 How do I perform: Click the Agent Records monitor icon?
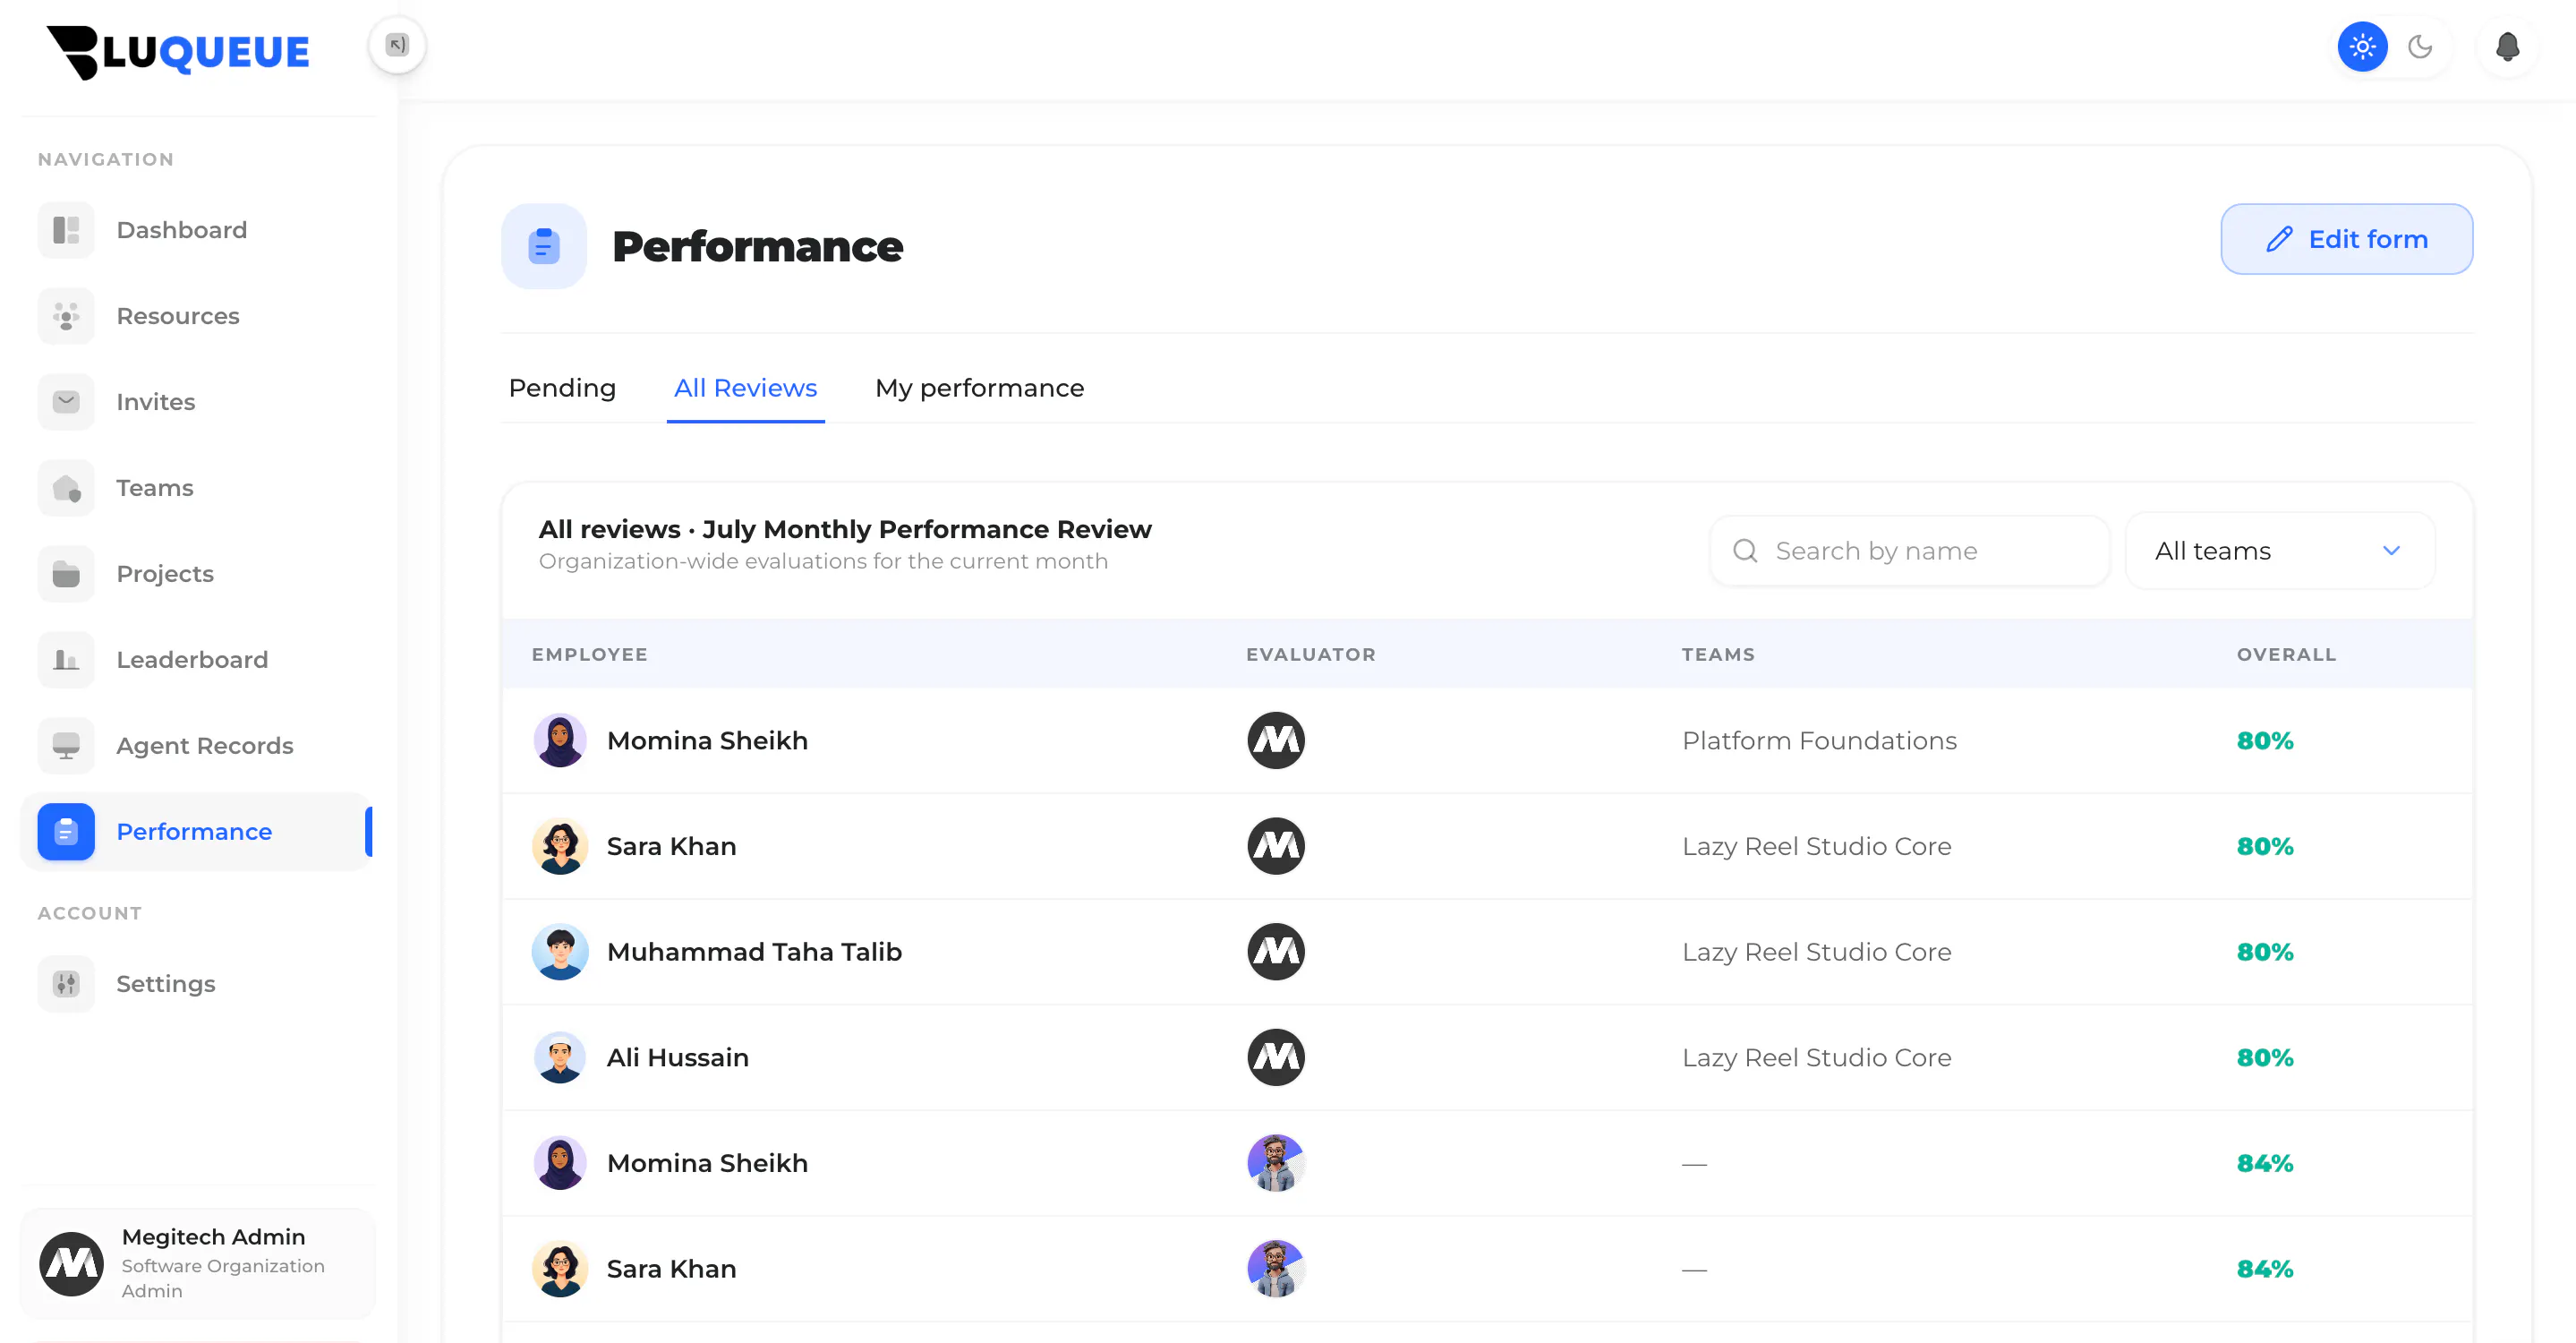click(66, 746)
